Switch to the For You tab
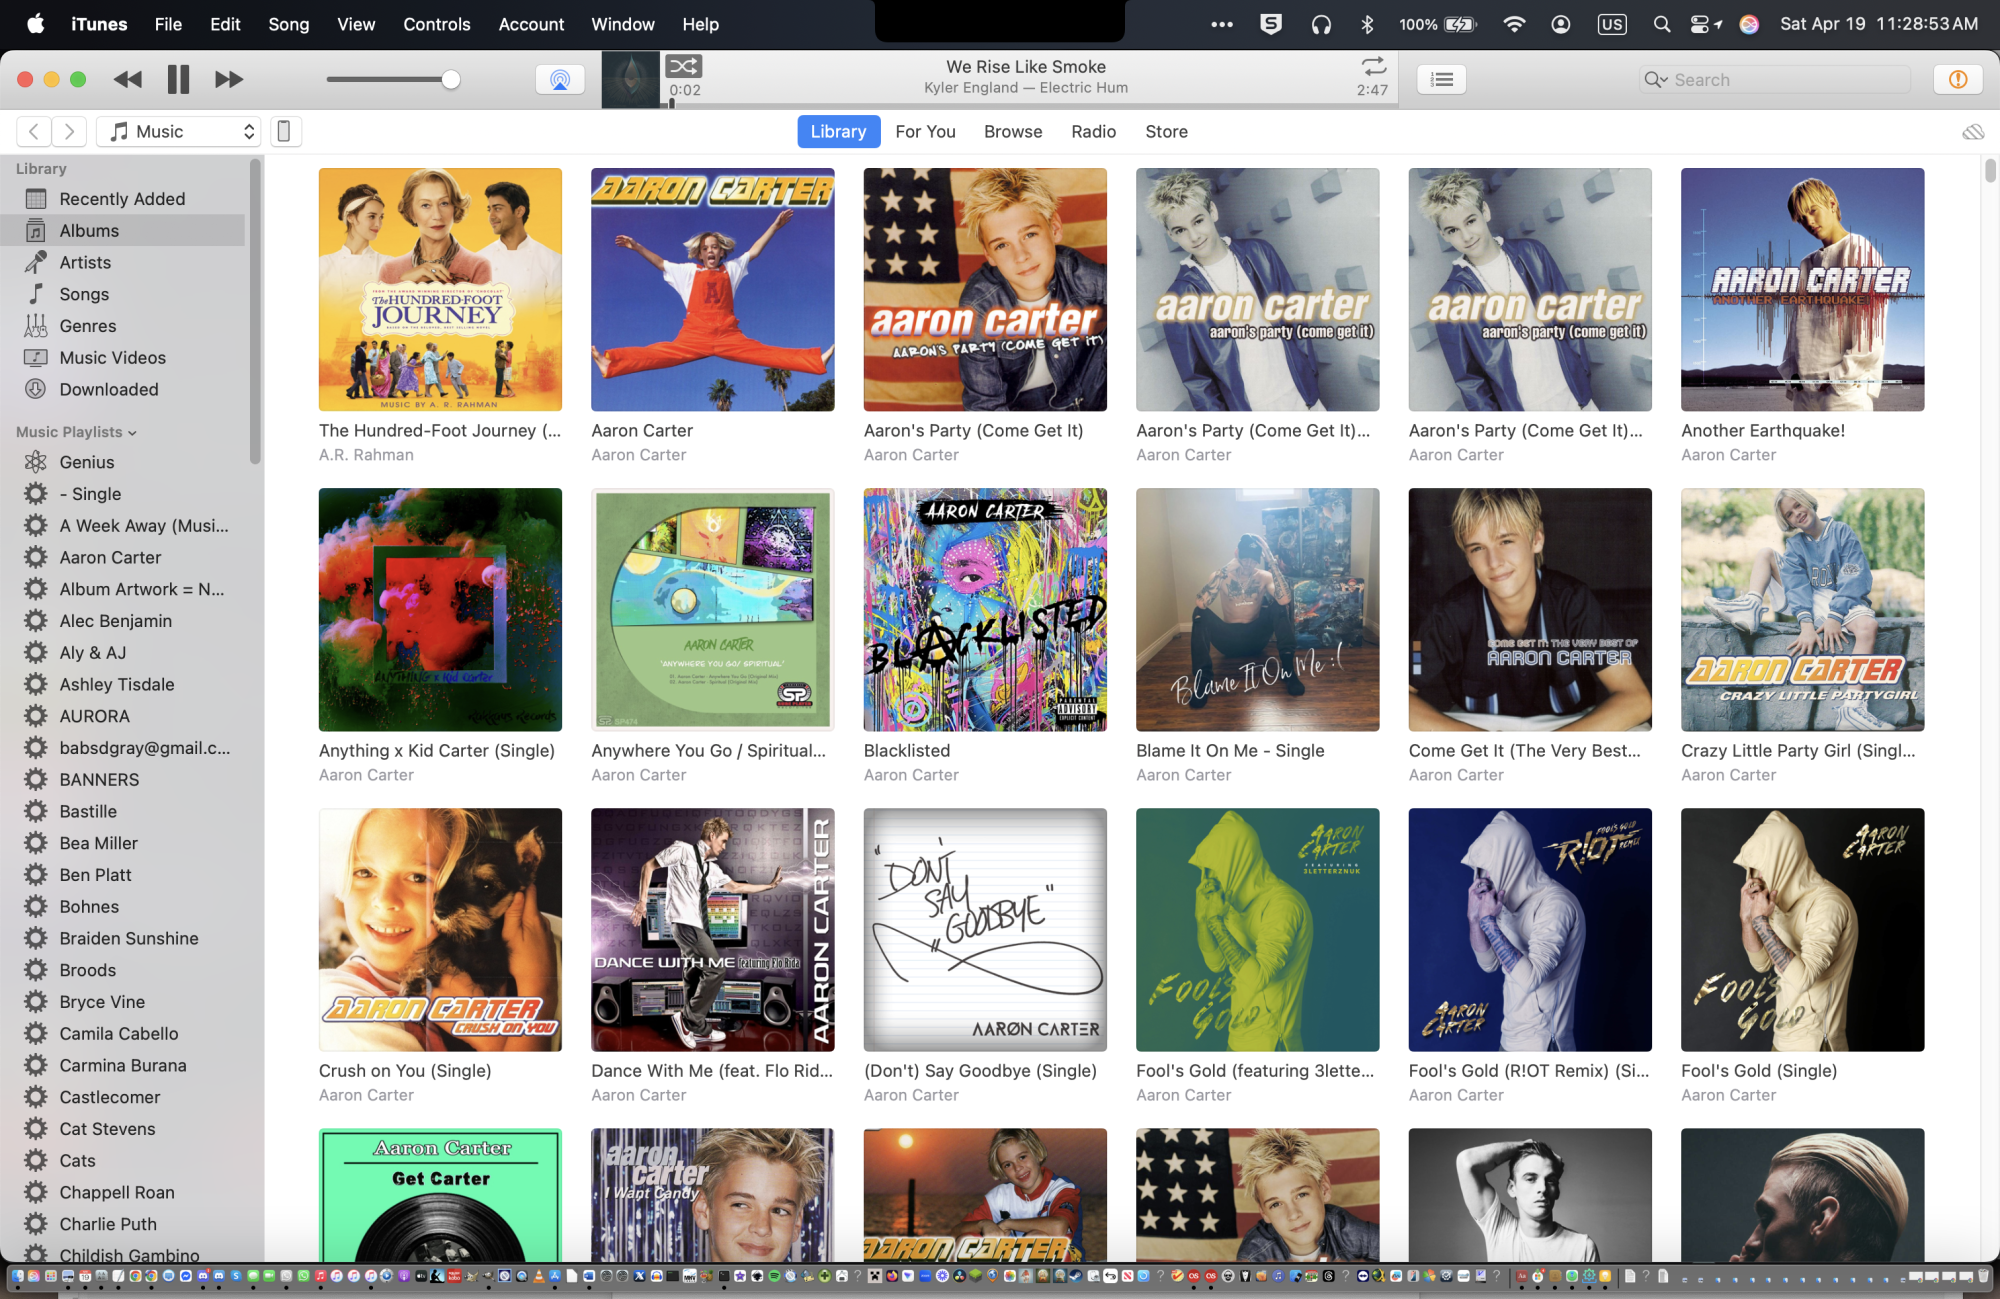The width and height of the screenshot is (2000, 1299). (925, 131)
